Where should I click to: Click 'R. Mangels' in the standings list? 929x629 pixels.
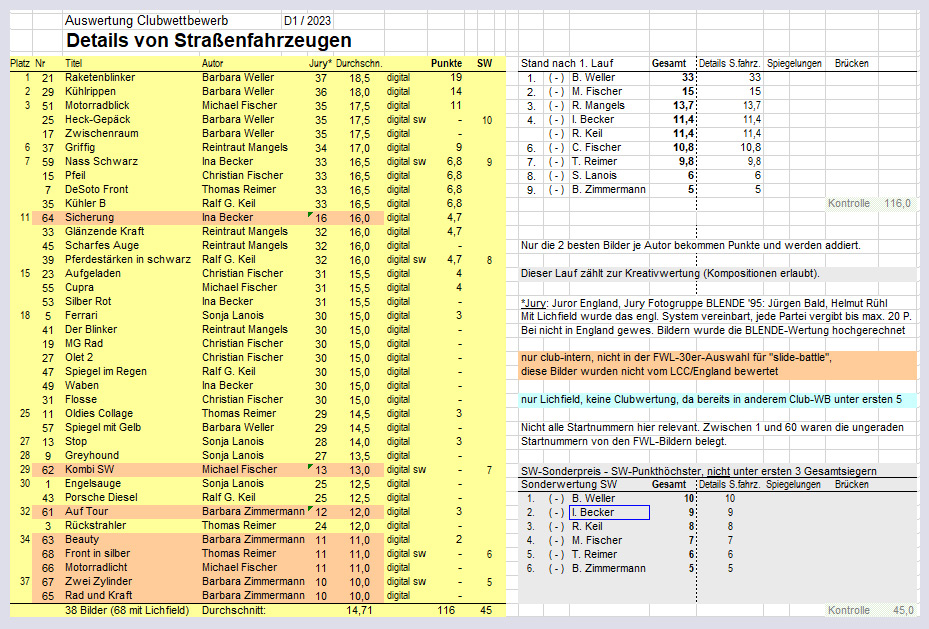click(x=598, y=105)
